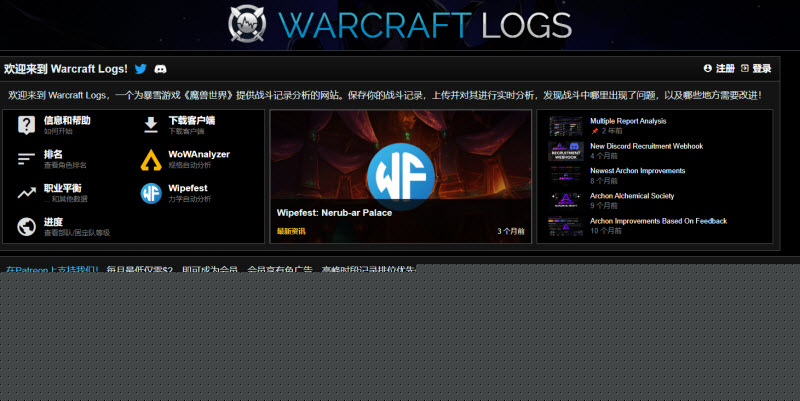Open the 信息和帮助 menu item
Screen dimensions: 800x401
(67, 120)
